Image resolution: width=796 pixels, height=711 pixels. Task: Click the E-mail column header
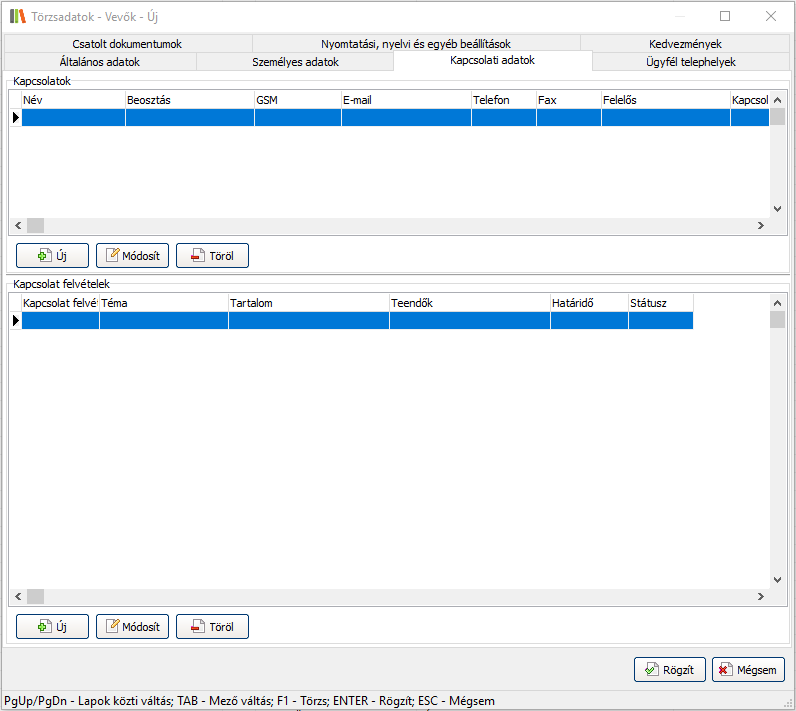[405, 100]
